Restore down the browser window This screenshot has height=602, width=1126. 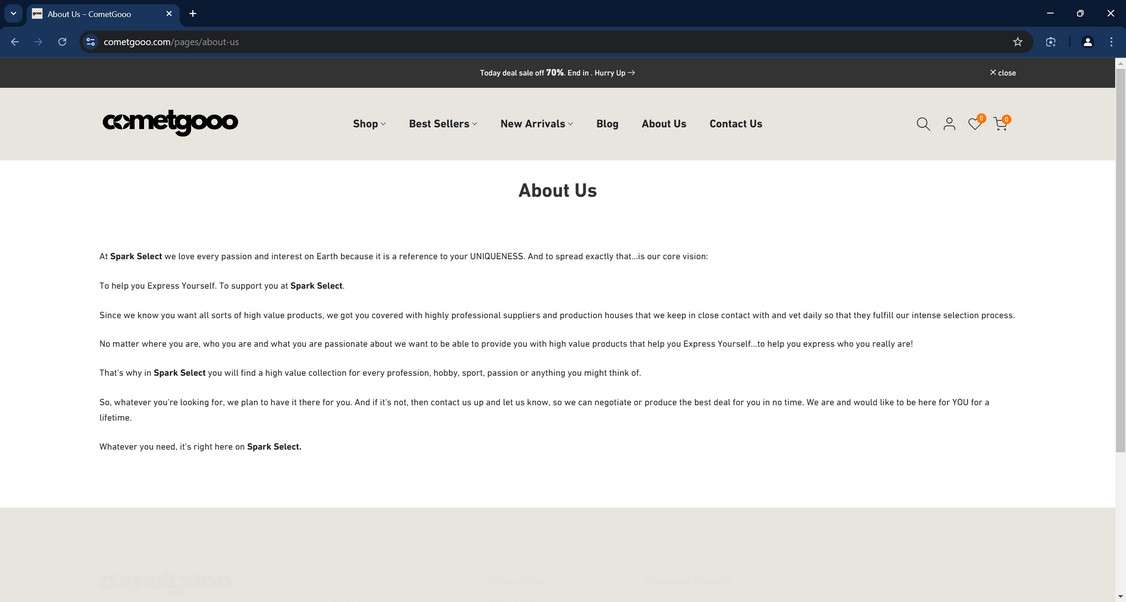click(1080, 13)
